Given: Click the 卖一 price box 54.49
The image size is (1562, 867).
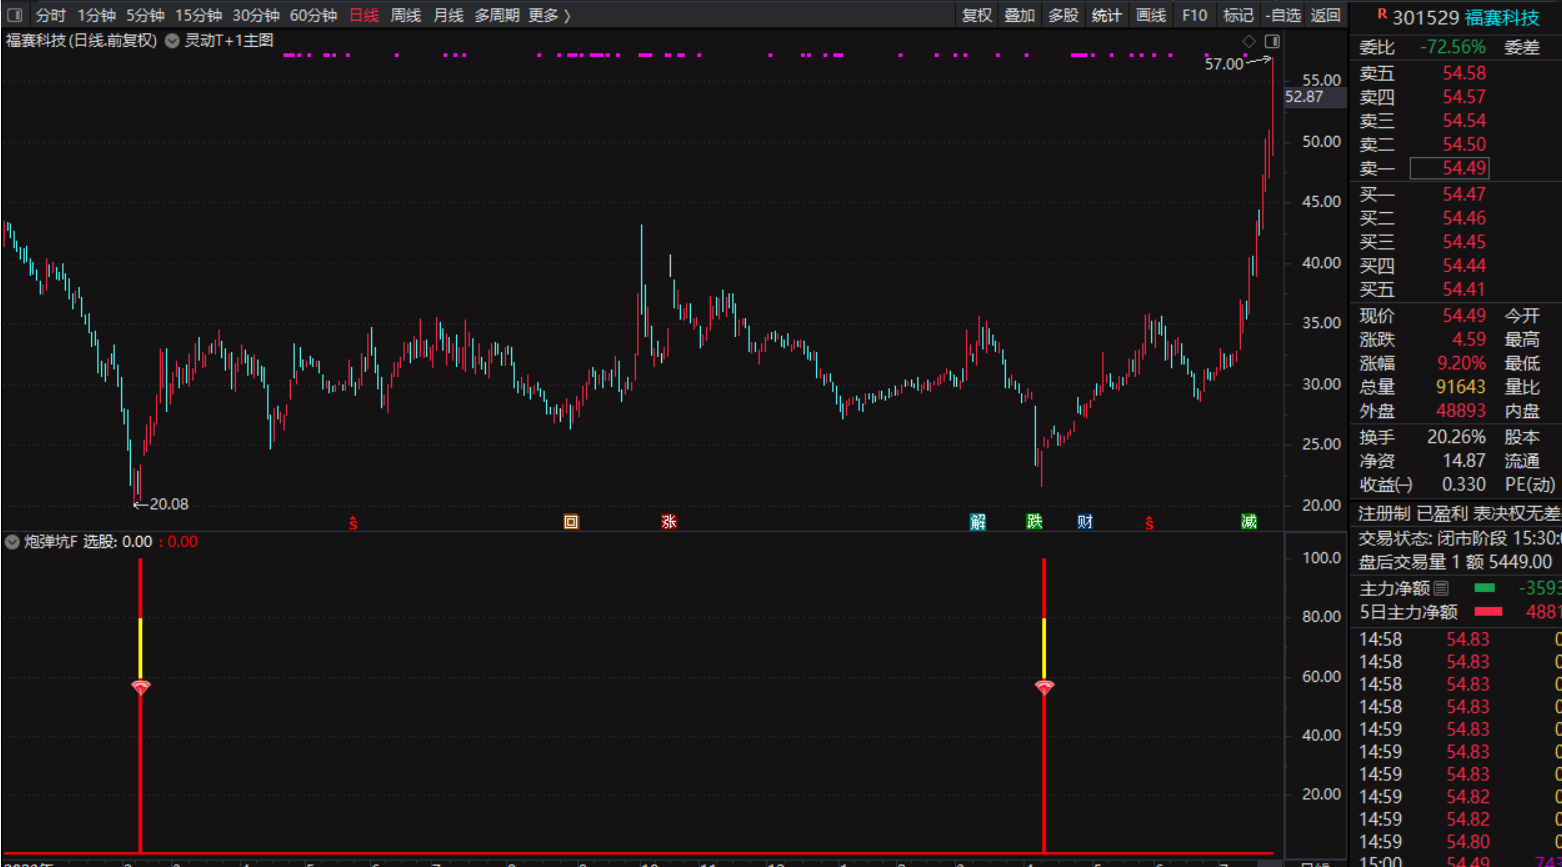Looking at the screenshot, I should 1463,168.
